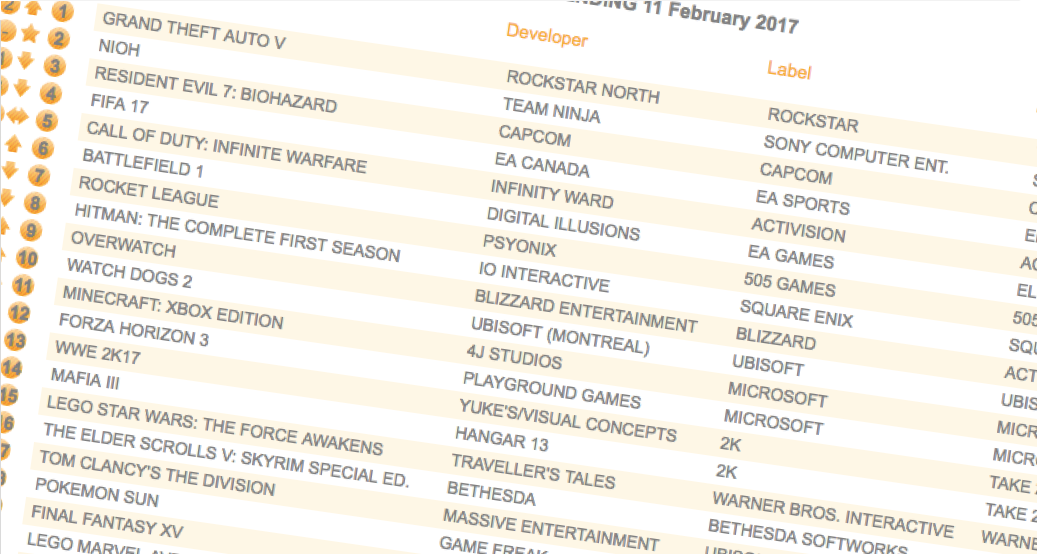This screenshot has height=554, width=1037.
Task: Click the rank 6 badge
Action: [x=42, y=149]
